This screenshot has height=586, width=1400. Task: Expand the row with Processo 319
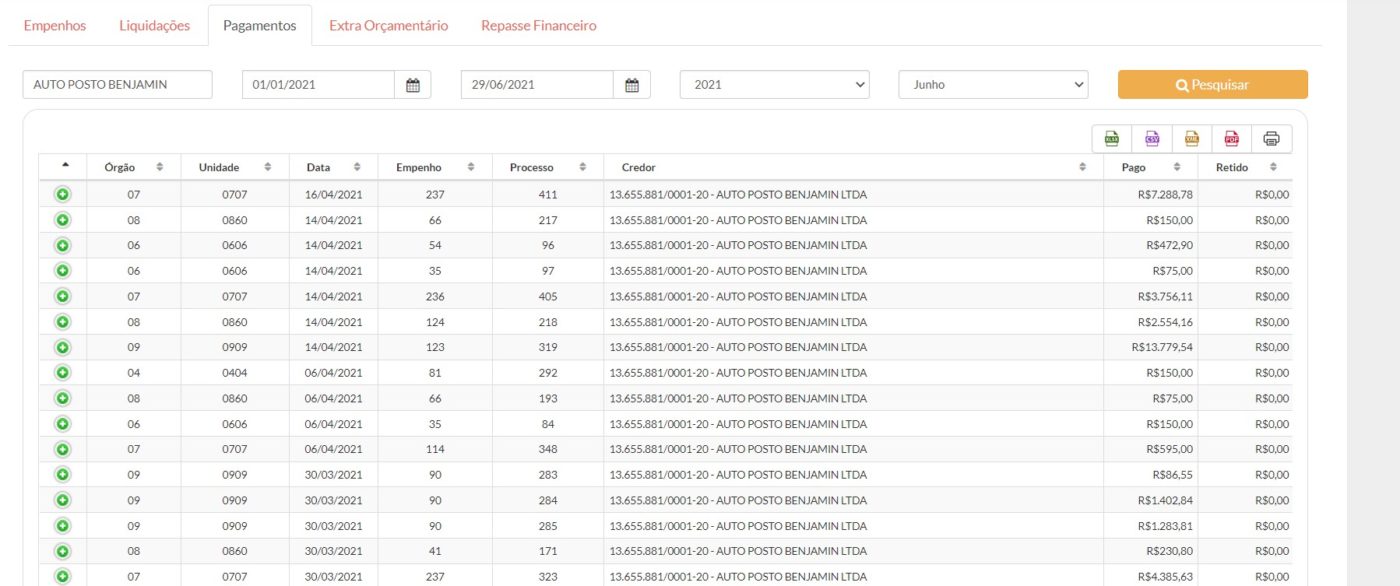(x=62, y=347)
